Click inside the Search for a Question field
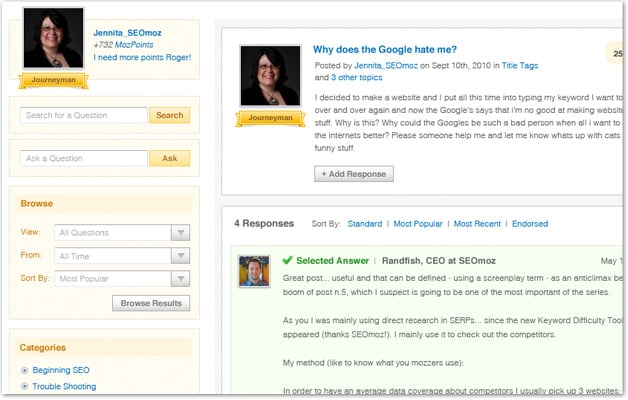The height and width of the screenshot is (400, 628). 83,115
